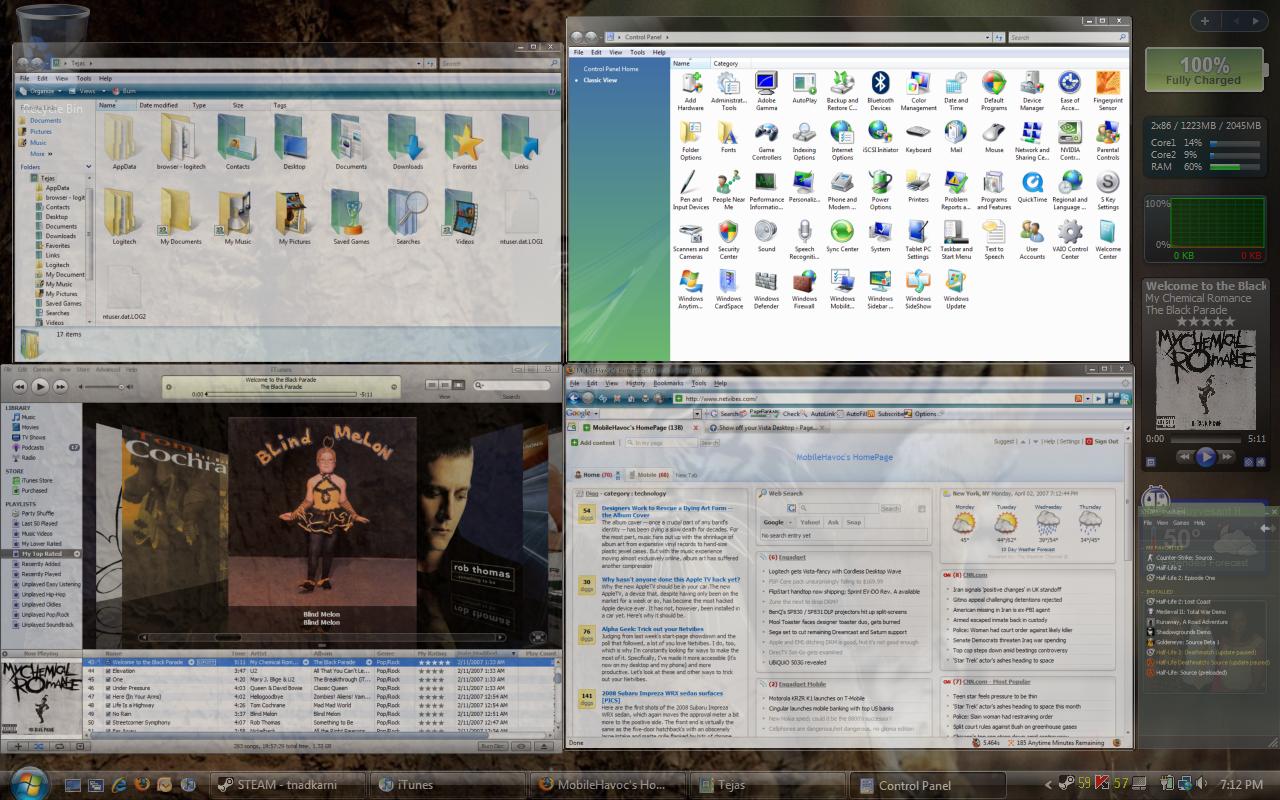Viewport: 1280px width, 800px height.
Task: Click Add content on Netvibes page
Action: pyautogui.click(x=594, y=442)
